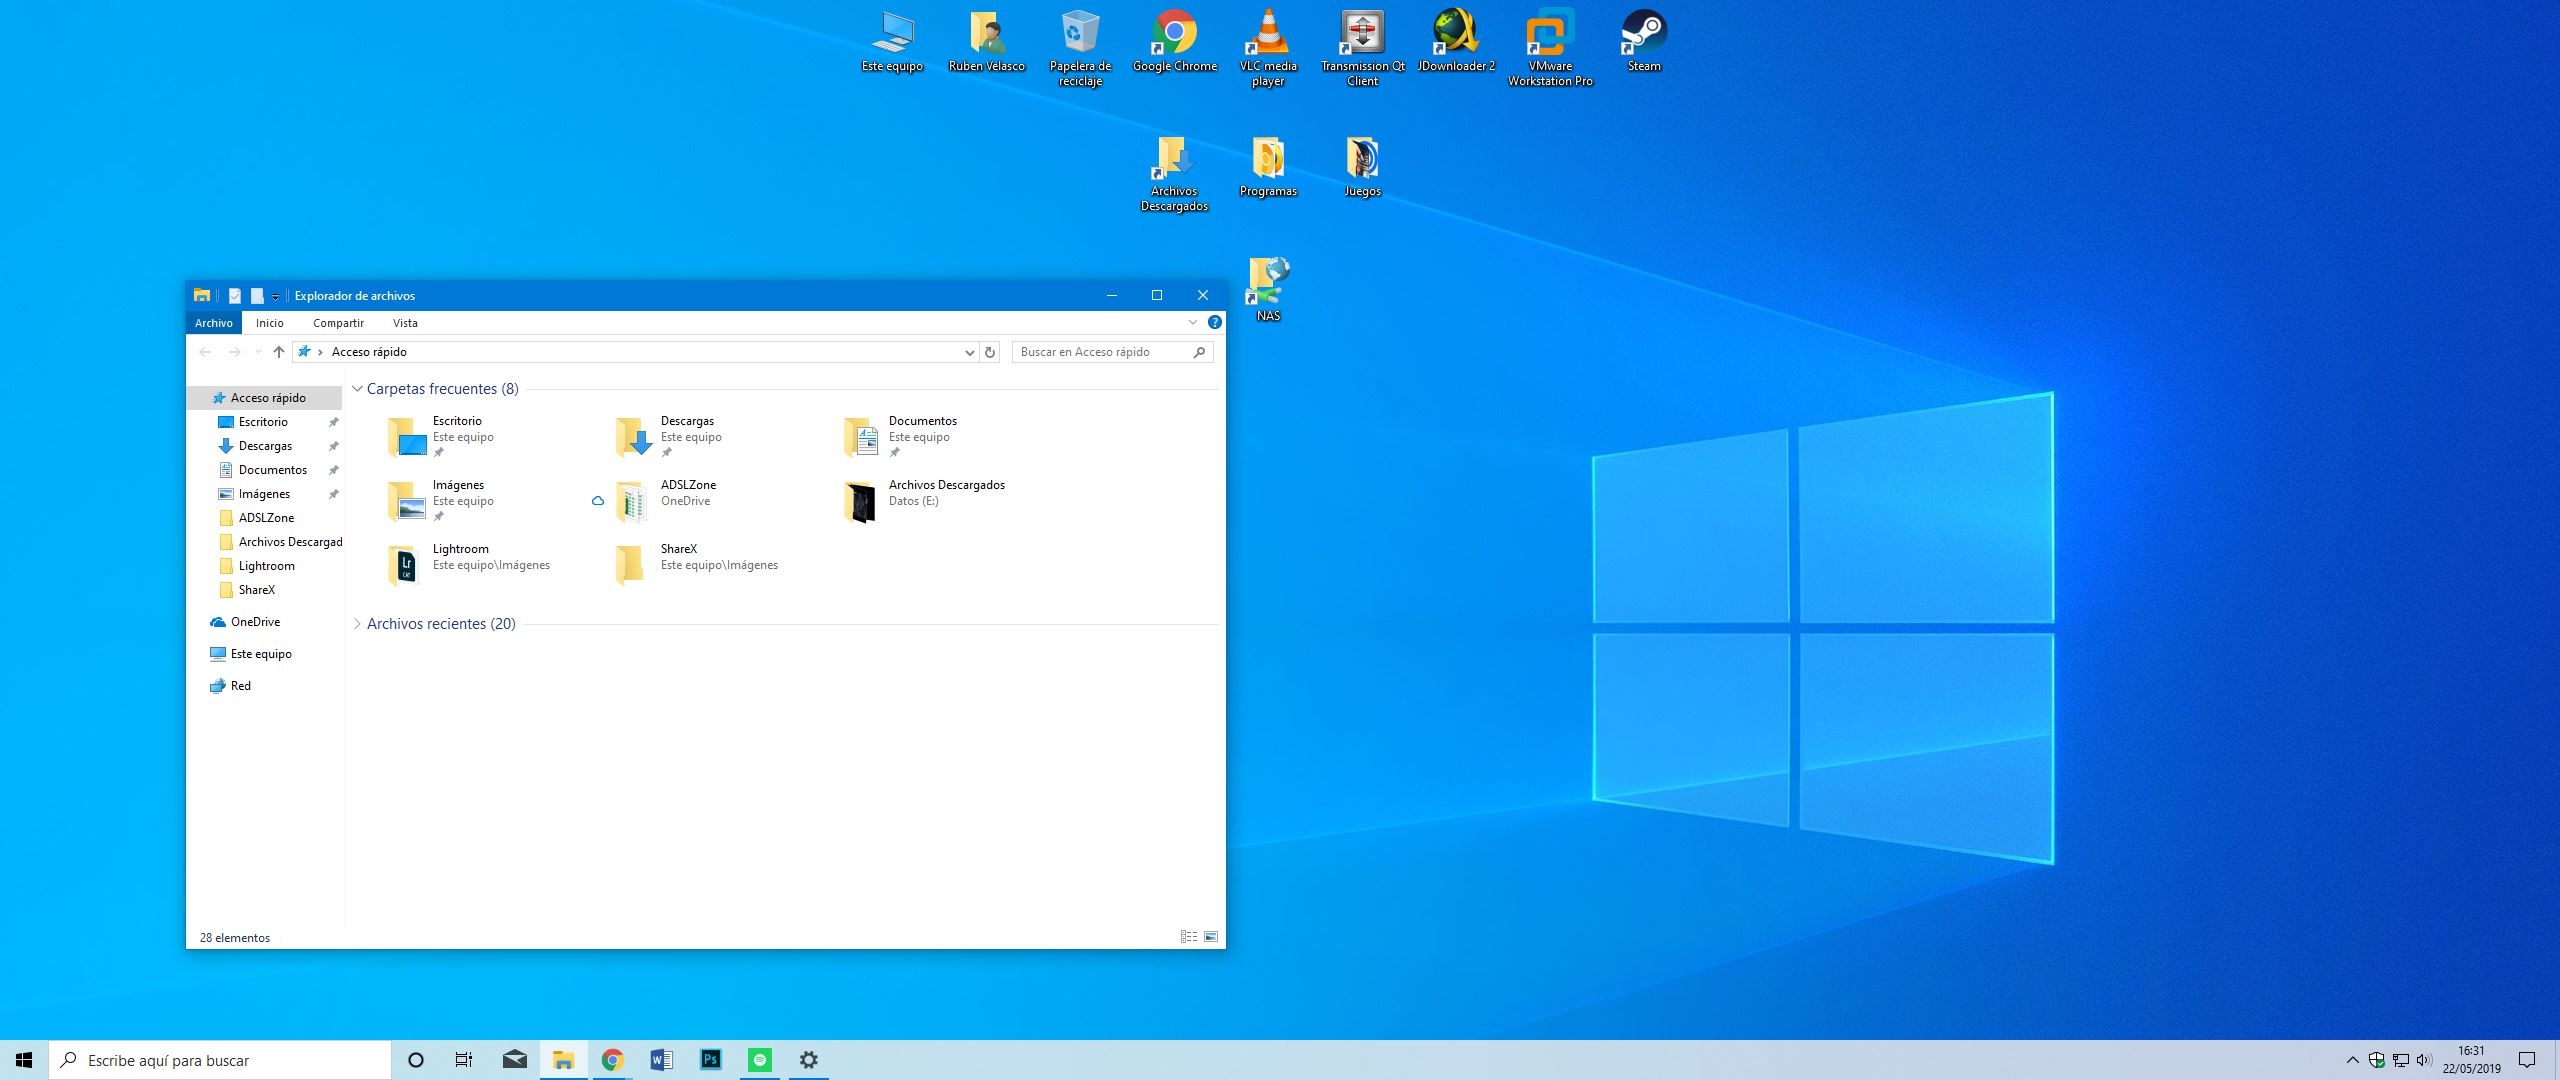The image size is (2560, 1080).
Task: Click the Properties icon in quick access toolbar
Action: 235,296
